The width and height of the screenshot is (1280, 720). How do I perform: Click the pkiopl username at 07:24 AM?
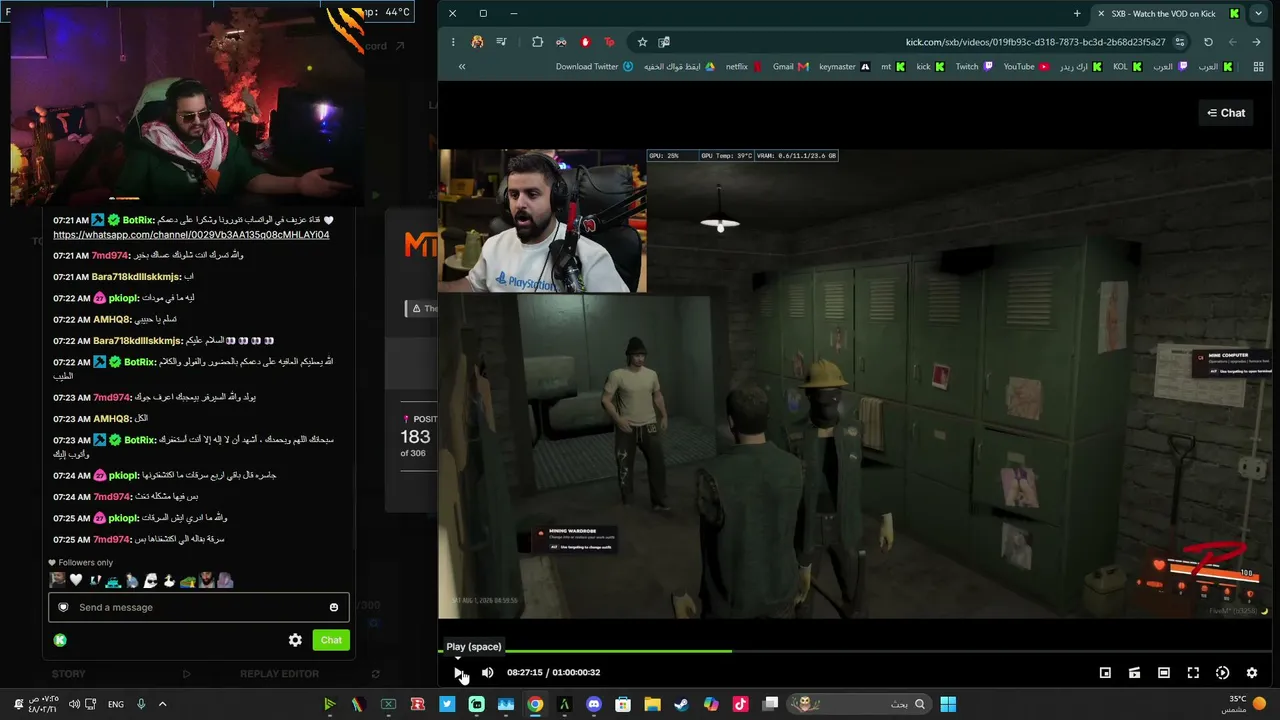pyautogui.click(x=124, y=475)
